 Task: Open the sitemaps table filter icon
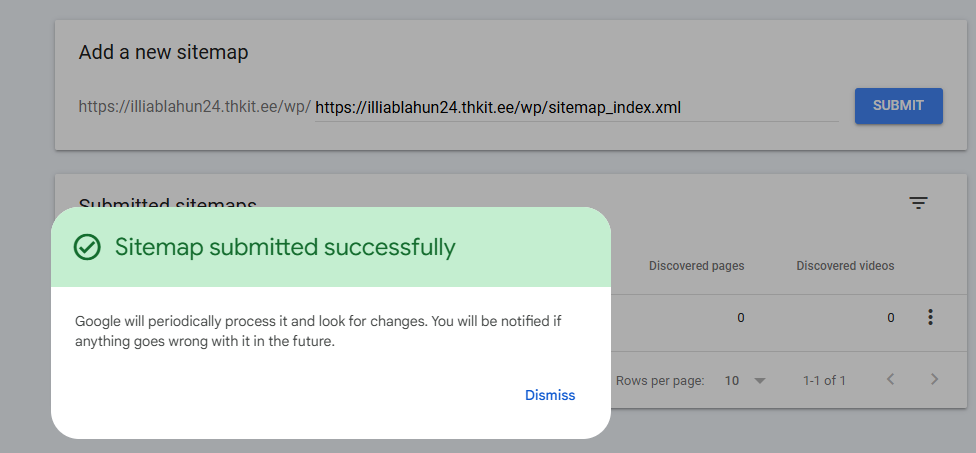(918, 203)
